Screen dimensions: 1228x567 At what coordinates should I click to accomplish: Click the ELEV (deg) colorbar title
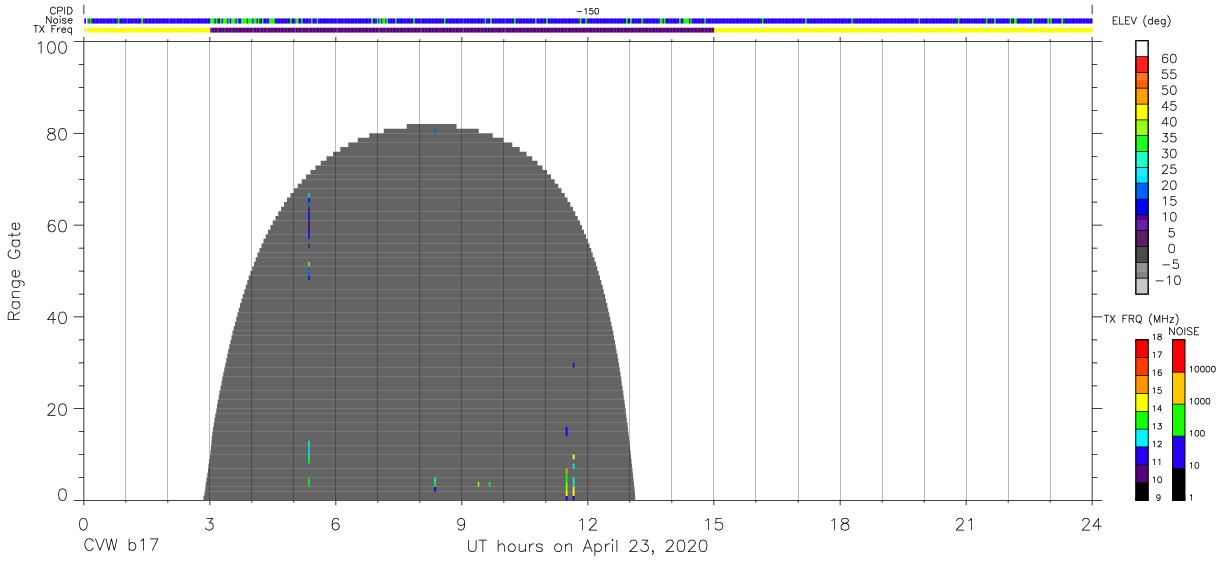click(1143, 21)
